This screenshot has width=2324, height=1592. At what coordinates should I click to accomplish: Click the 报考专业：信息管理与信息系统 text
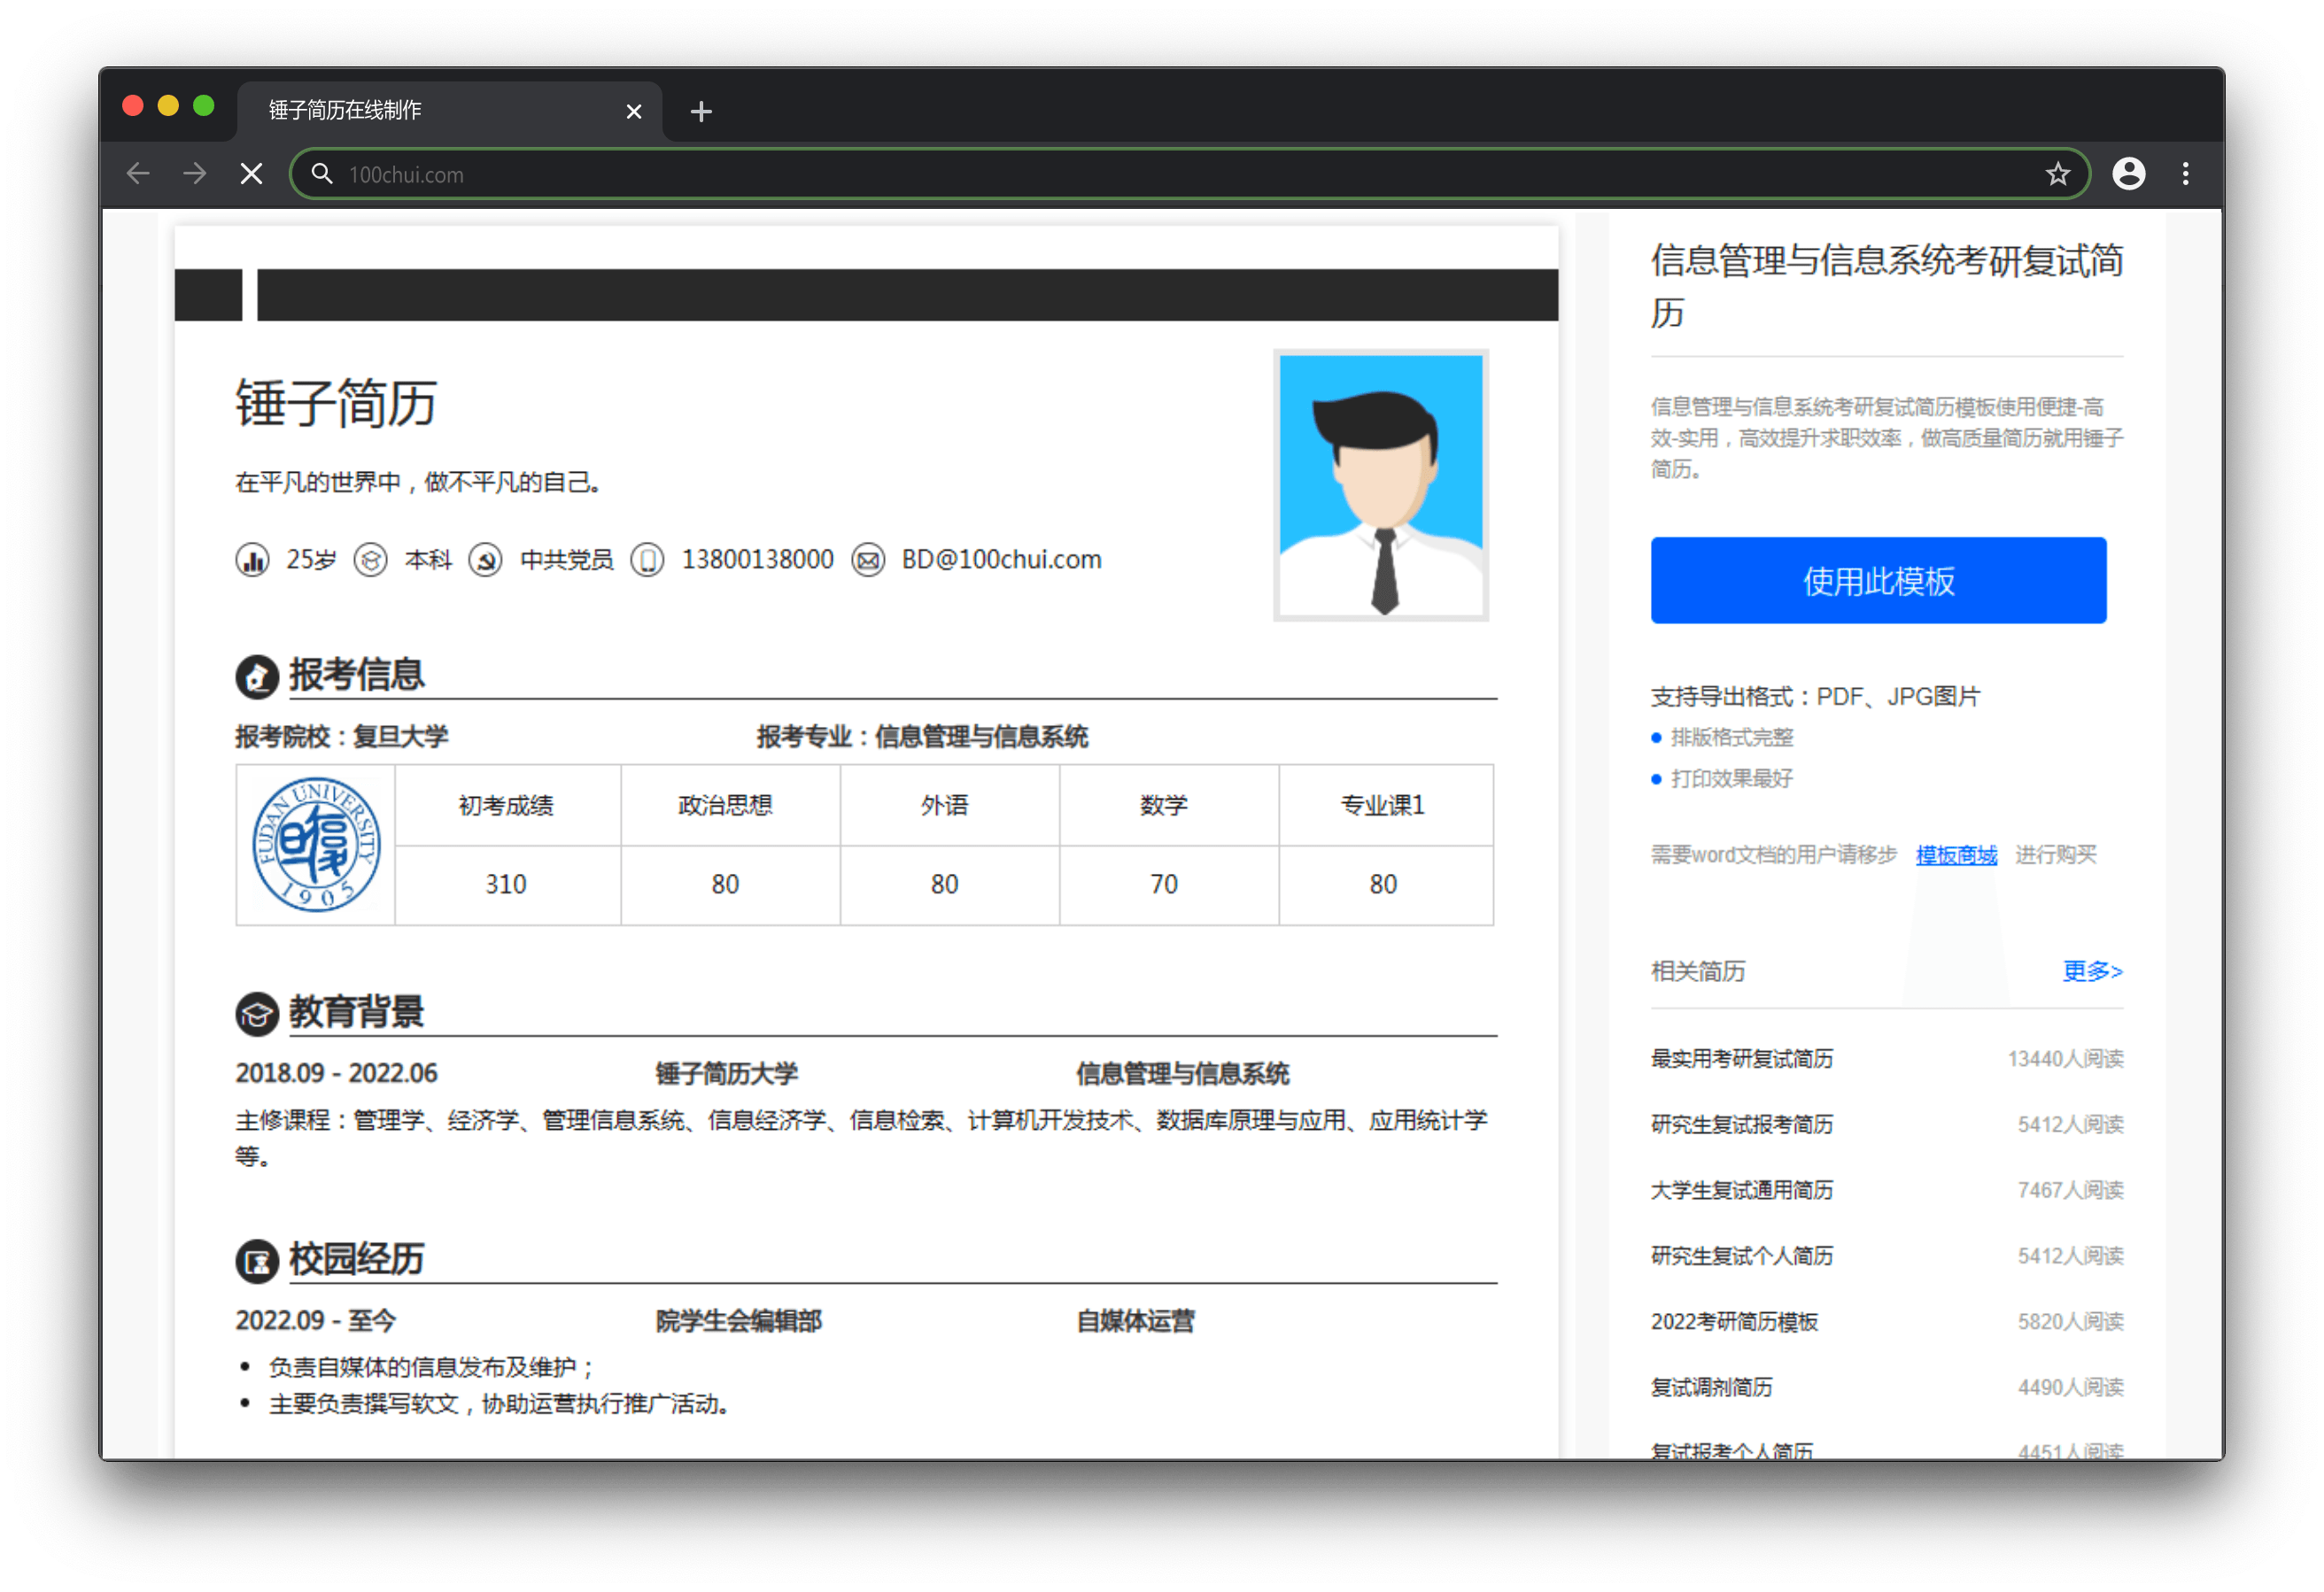[922, 737]
